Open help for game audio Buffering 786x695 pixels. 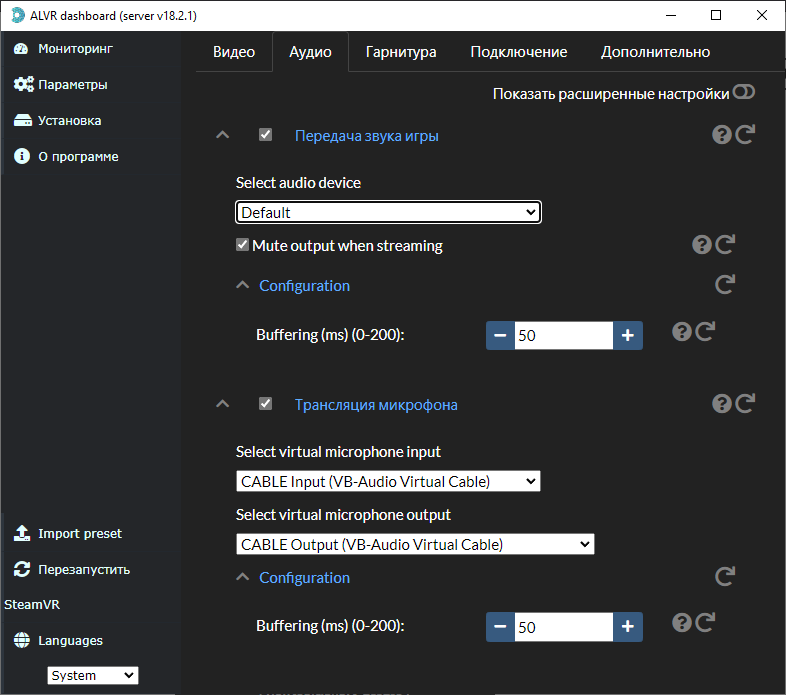point(681,332)
